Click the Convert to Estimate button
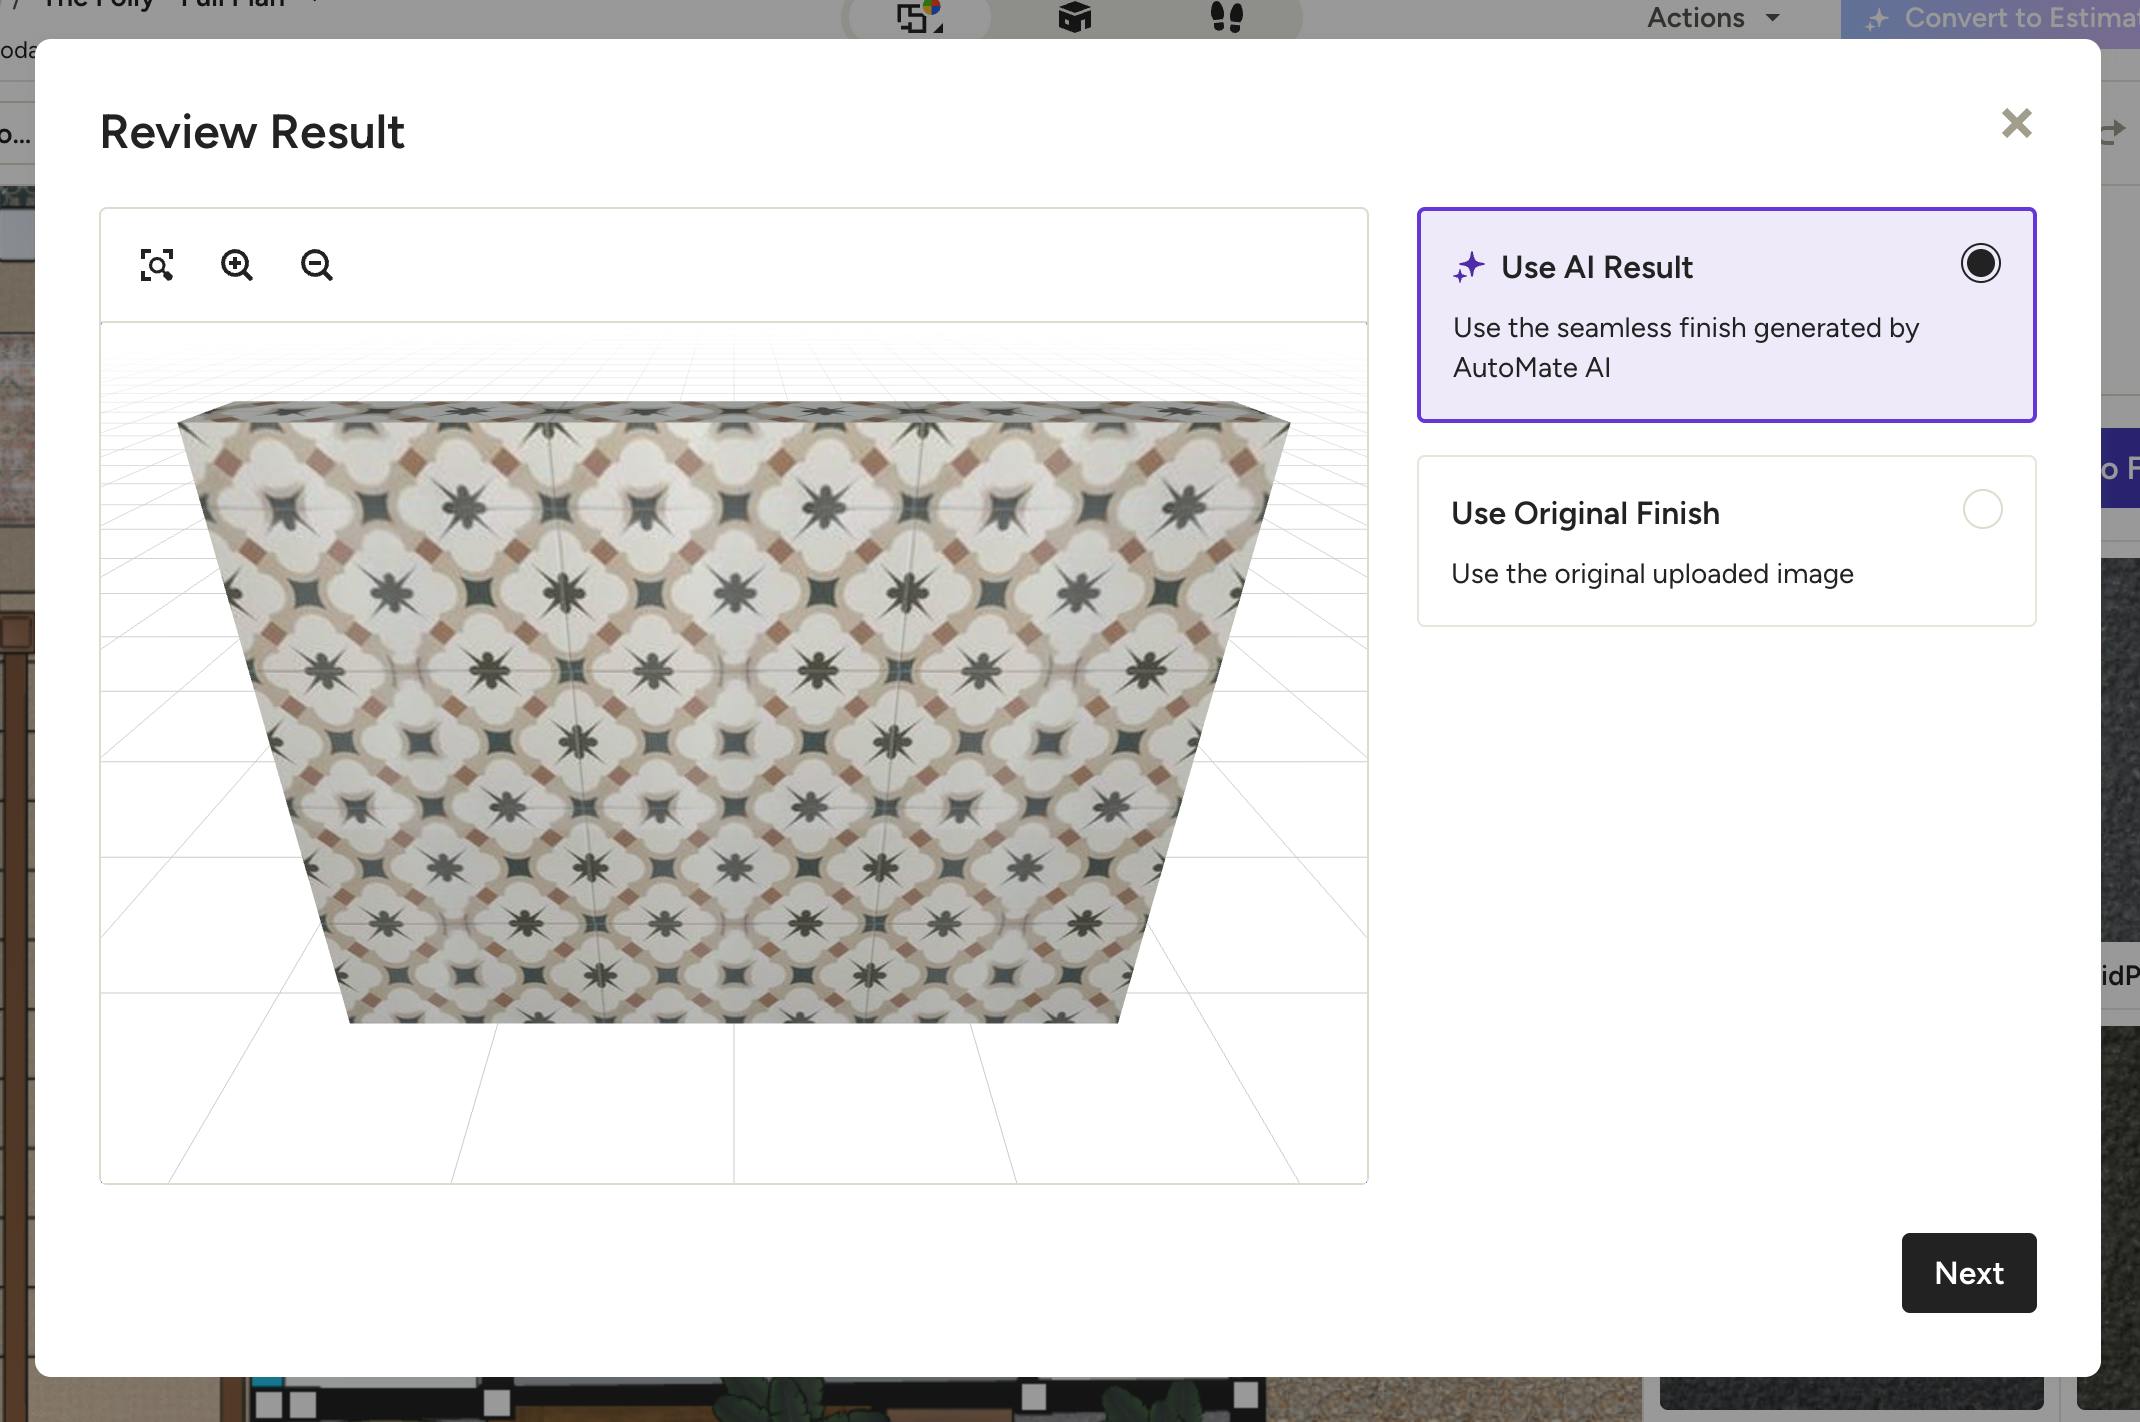This screenshot has width=2140, height=1422. click(x=1990, y=18)
